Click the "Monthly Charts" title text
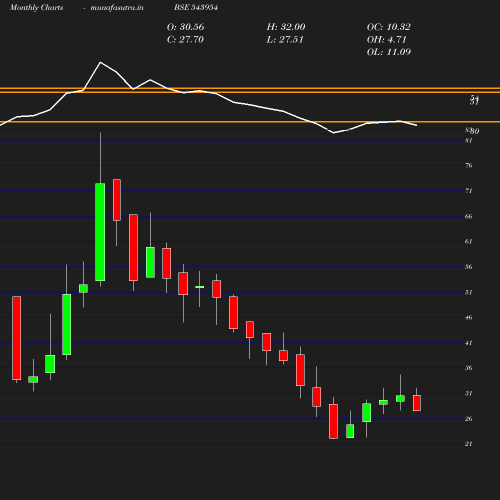Image resolution: width=500 pixels, height=500 pixels. 36,7
